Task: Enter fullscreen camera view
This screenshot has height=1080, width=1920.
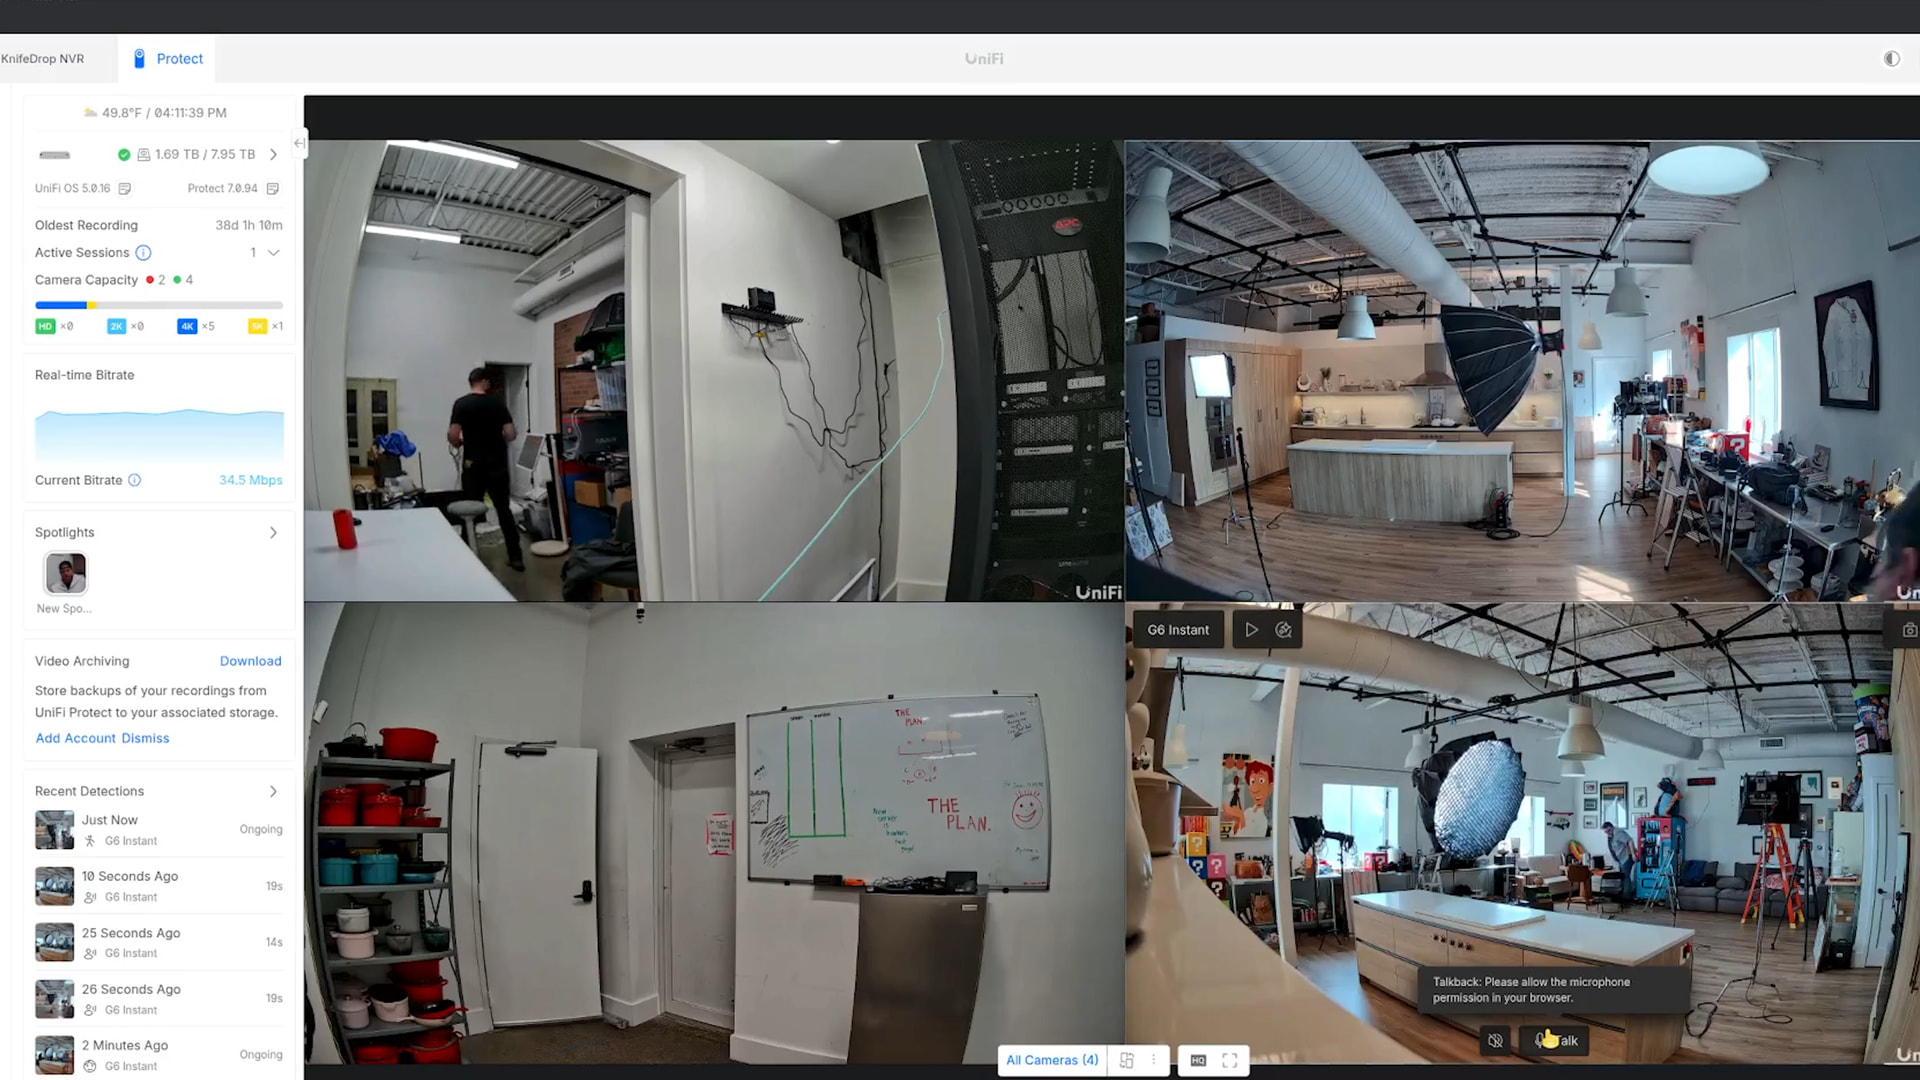Action: pyautogui.click(x=1230, y=1060)
